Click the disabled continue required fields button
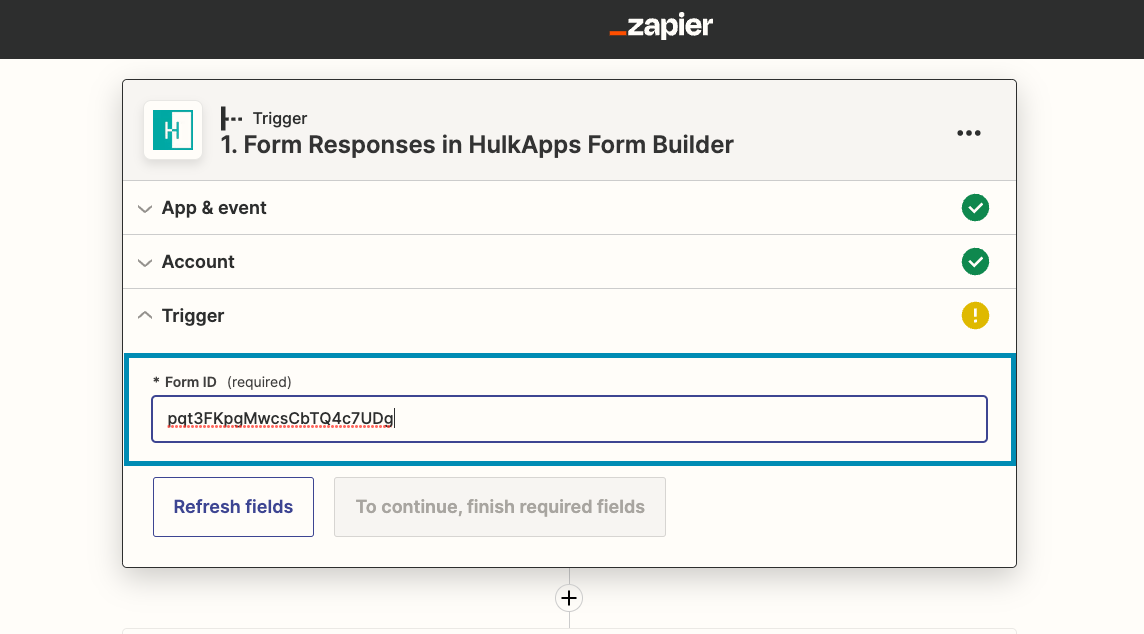 click(500, 507)
